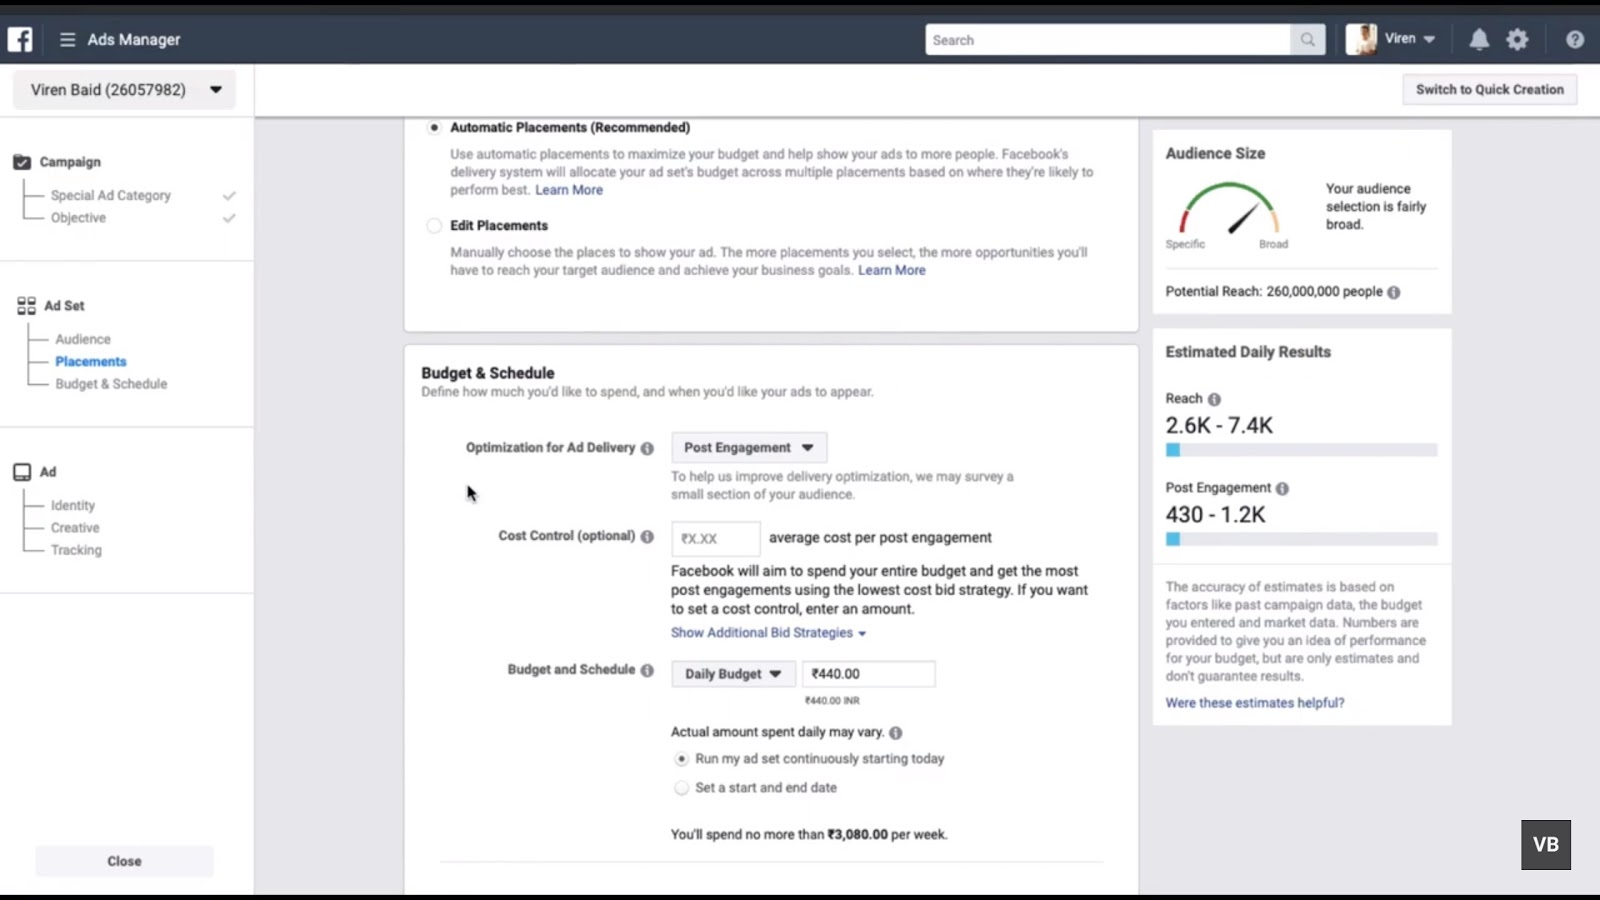Click info icon next to Reach estimate
This screenshot has height=900, width=1600.
click(1214, 399)
